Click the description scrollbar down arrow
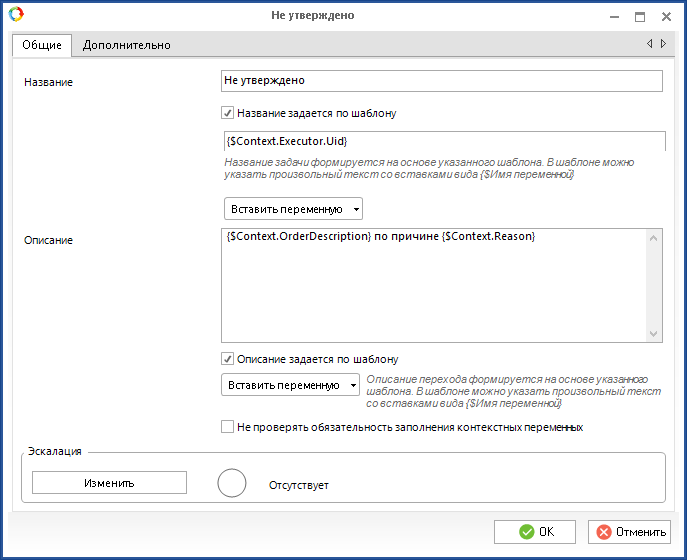Viewport: 687px width, 560px height. click(654, 335)
